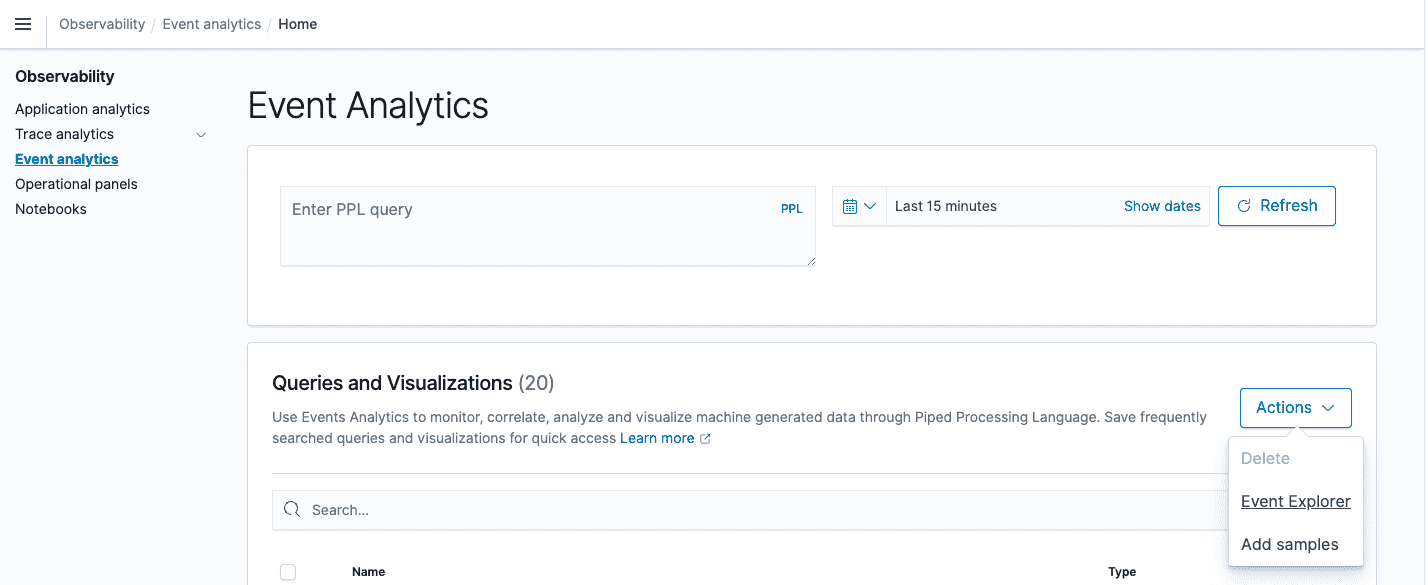Click the Refresh button

(1277, 205)
